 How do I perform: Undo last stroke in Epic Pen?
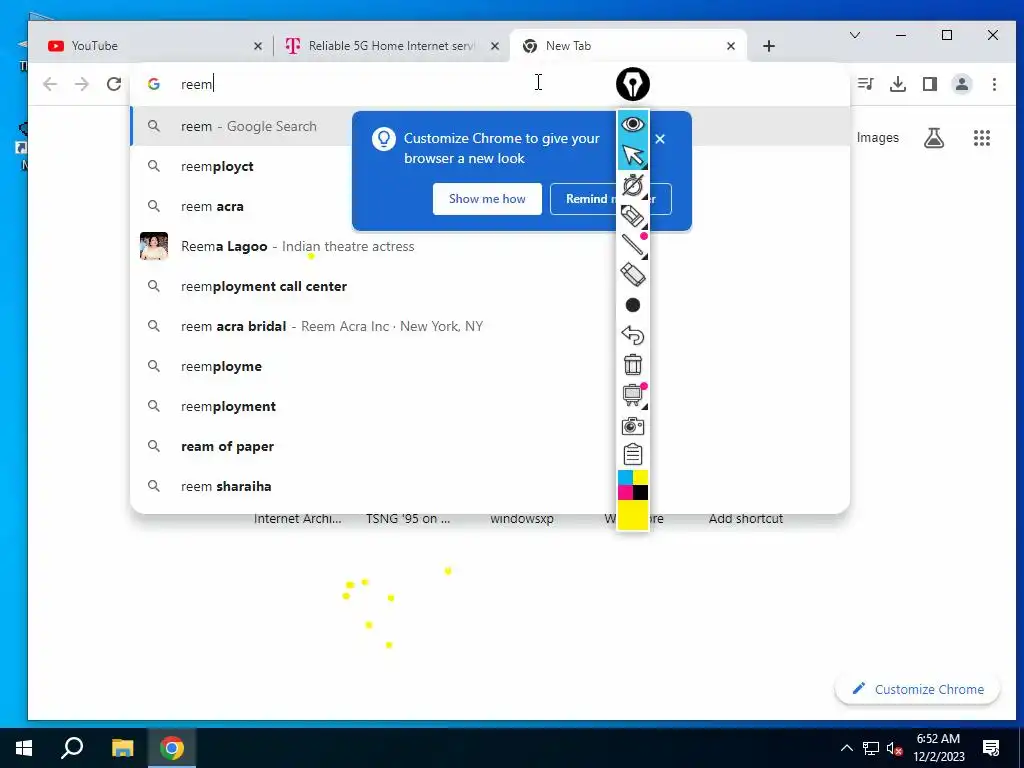pyautogui.click(x=632, y=335)
